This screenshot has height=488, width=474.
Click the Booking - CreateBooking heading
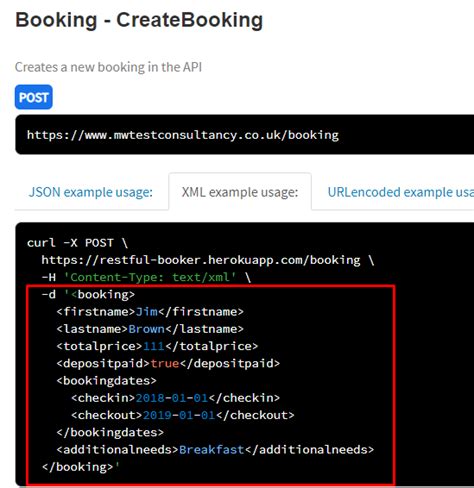[139, 20]
